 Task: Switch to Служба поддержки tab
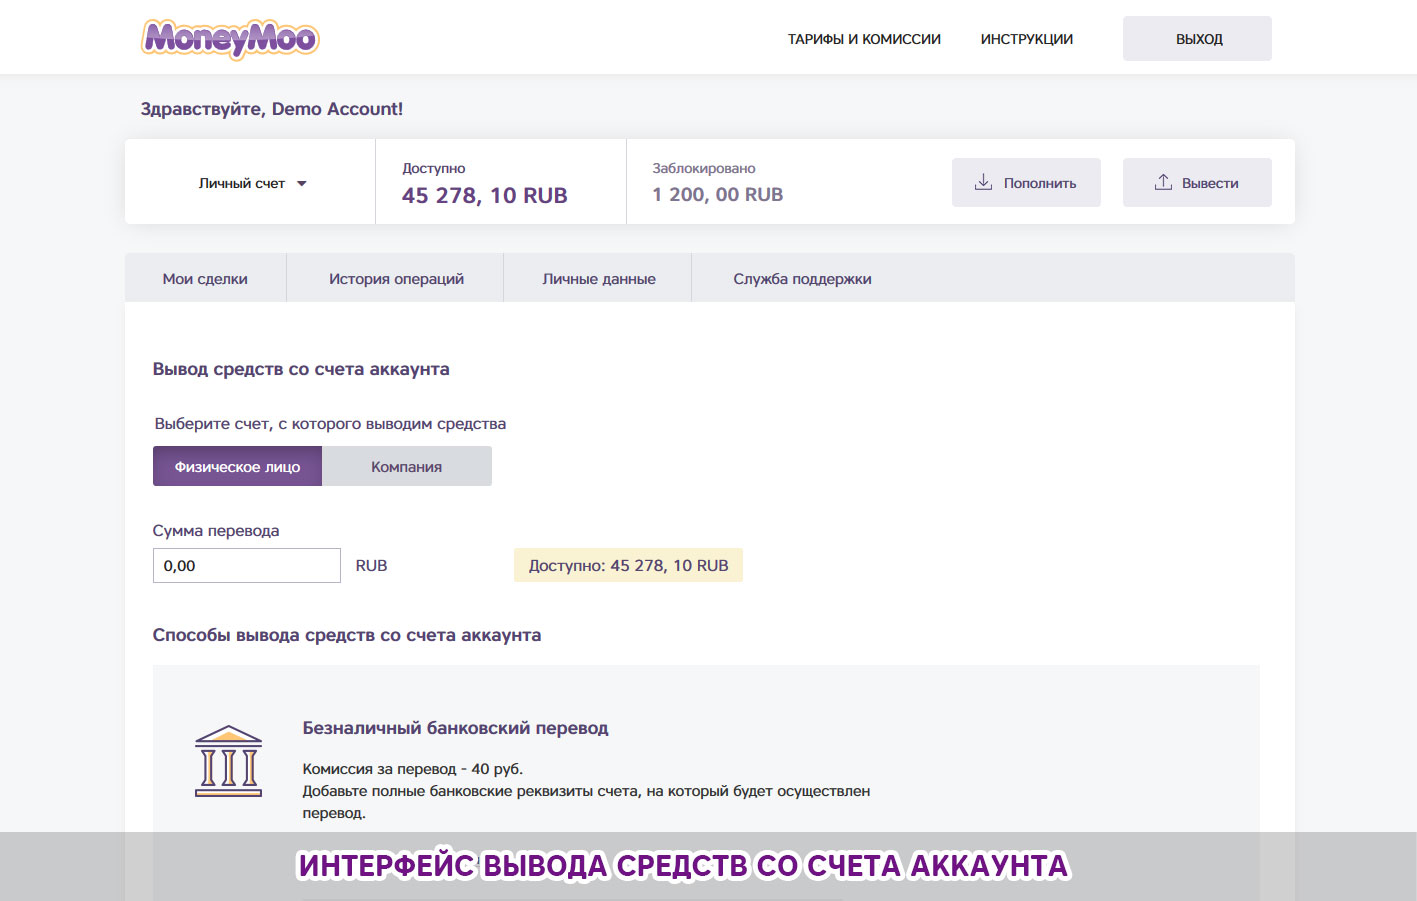tap(802, 278)
